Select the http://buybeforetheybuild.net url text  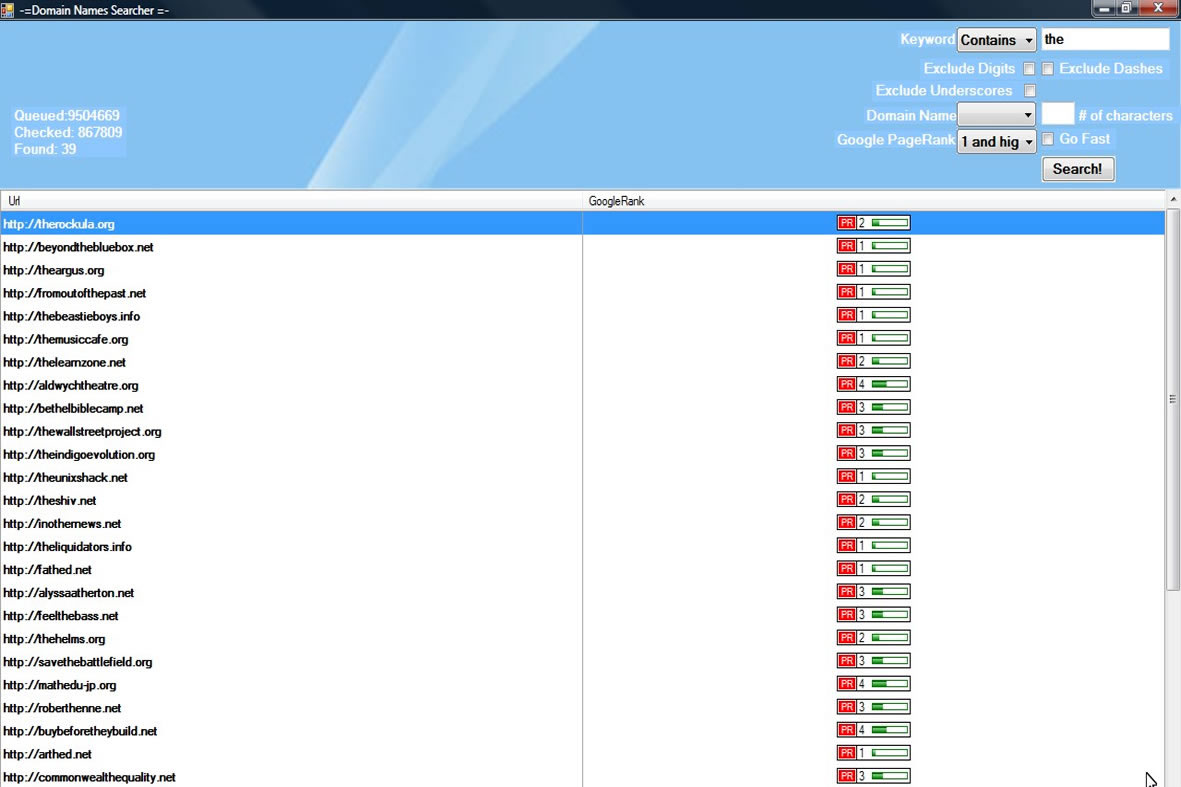pos(80,731)
